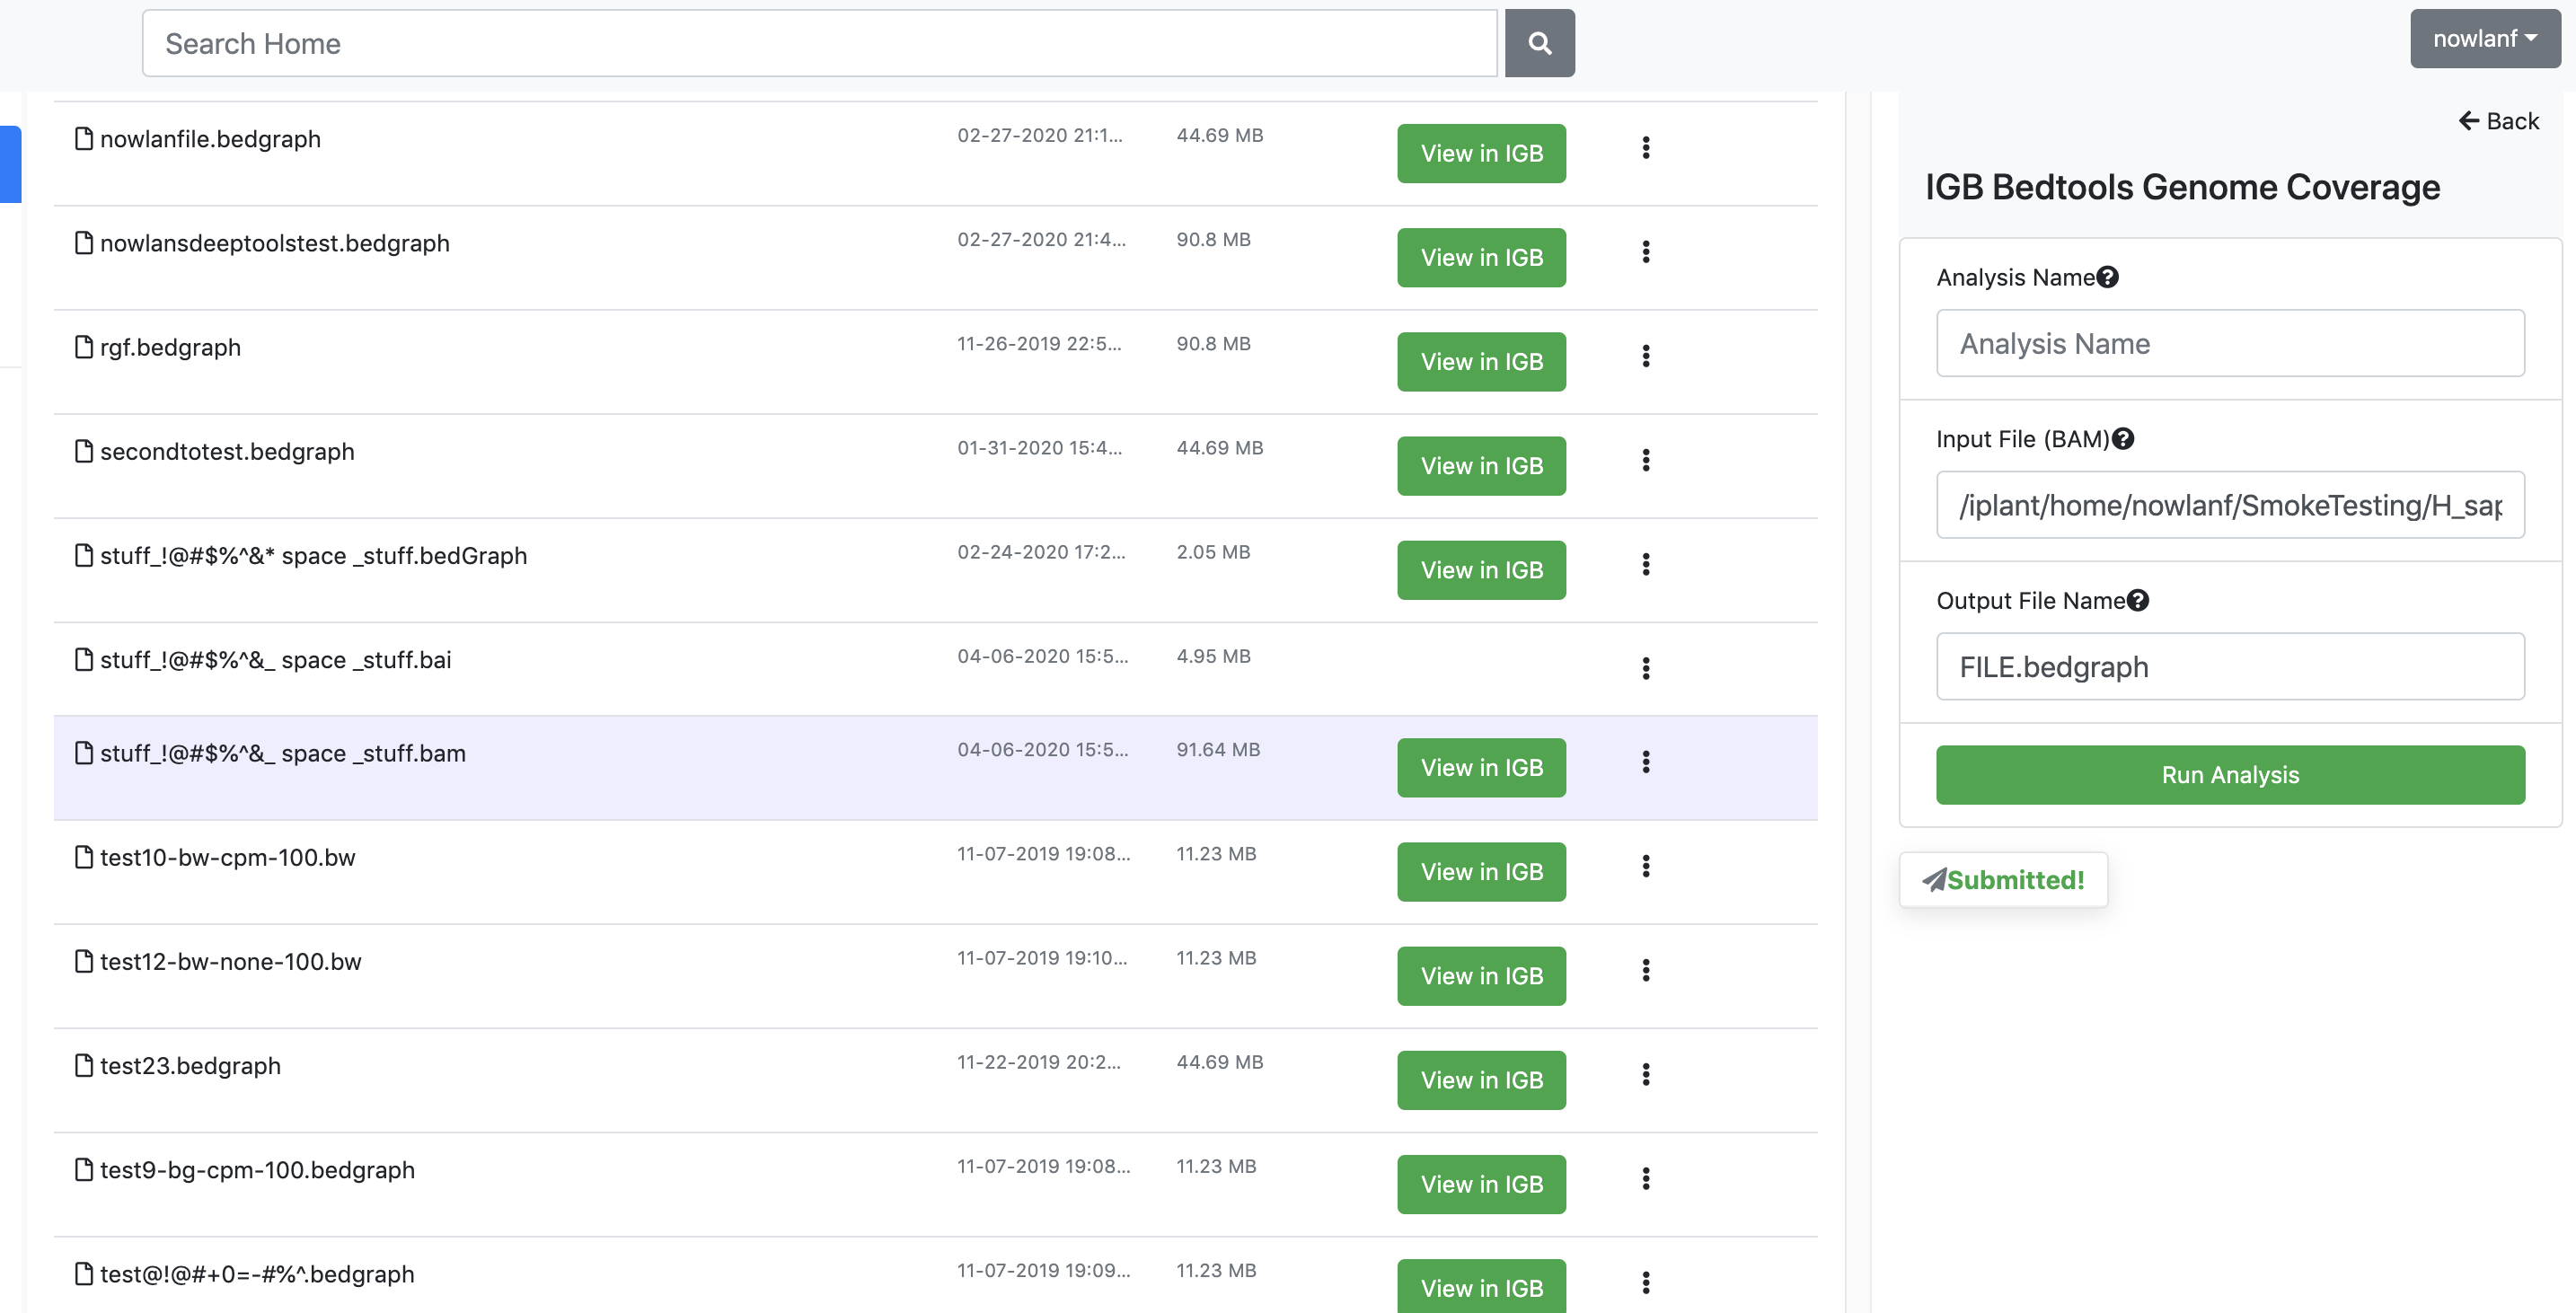Click Back to leave the analysis panel
The height and width of the screenshot is (1313, 2576).
tap(2498, 121)
